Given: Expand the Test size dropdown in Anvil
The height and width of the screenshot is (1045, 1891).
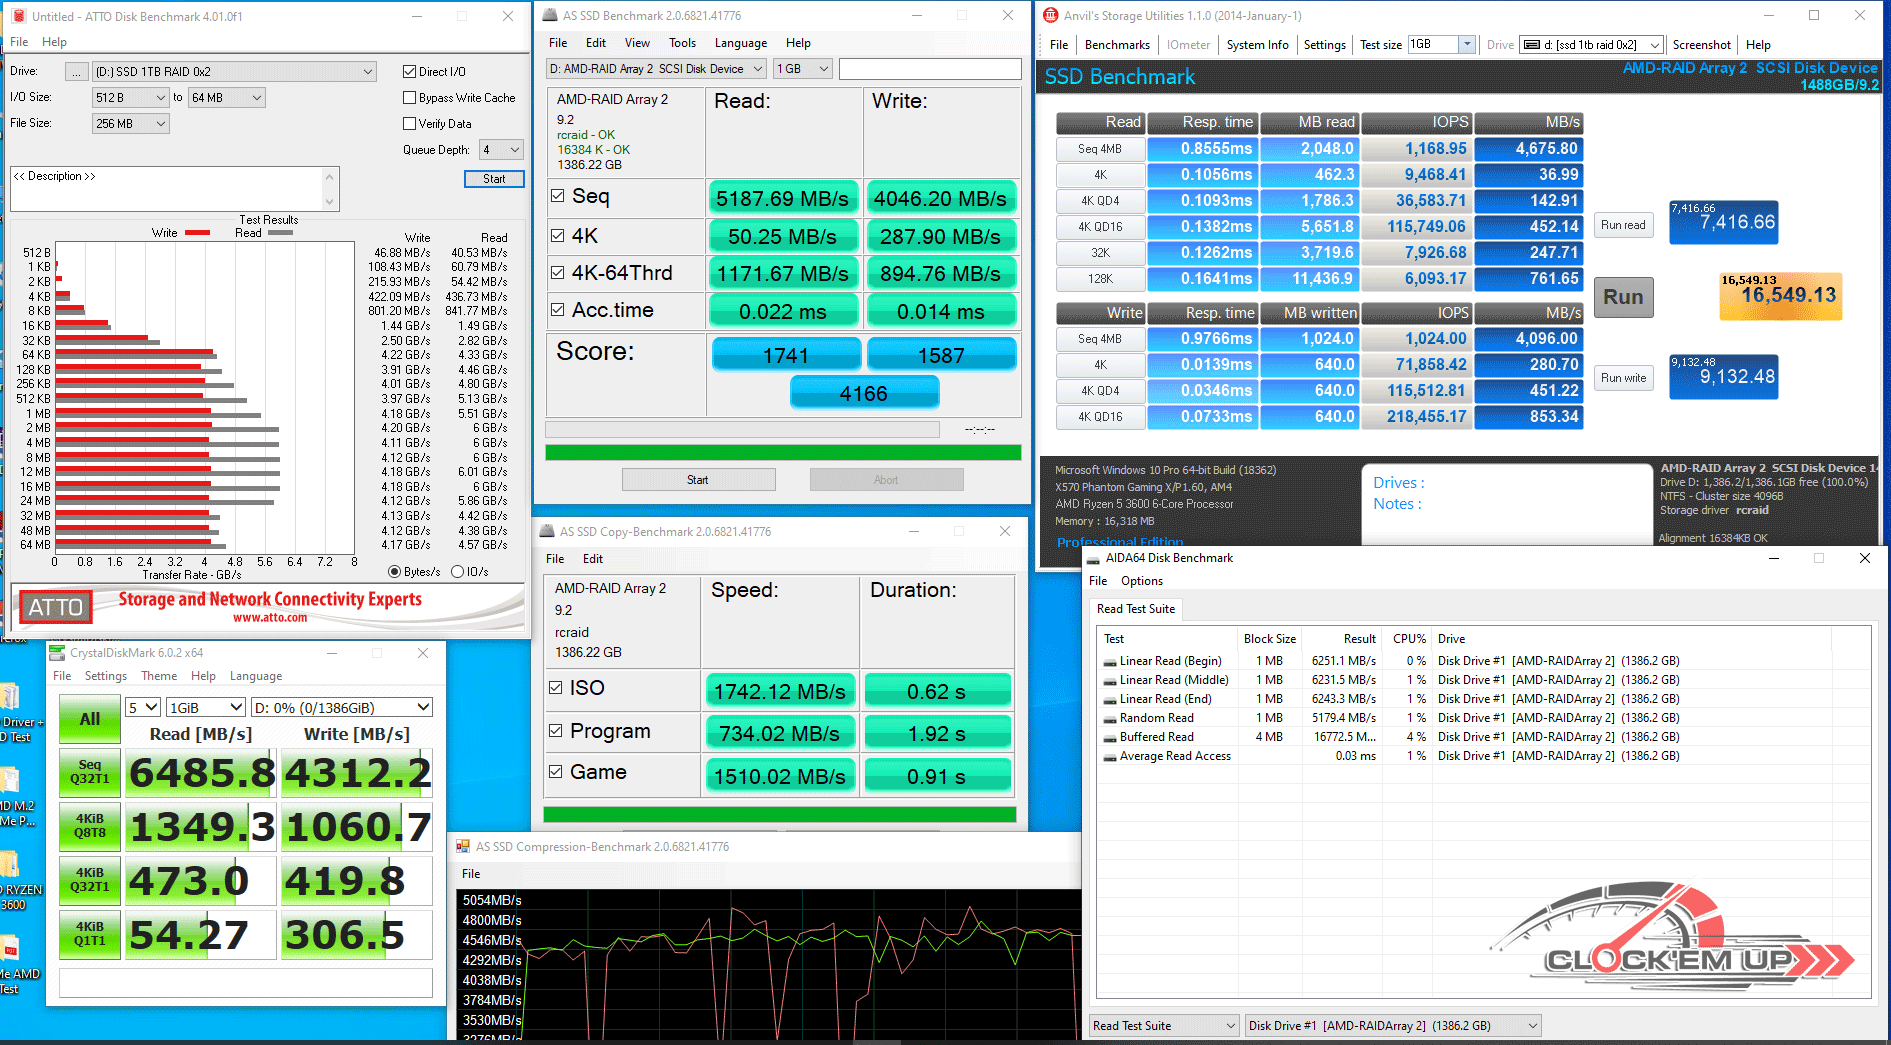Looking at the screenshot, I should 1442,45.
